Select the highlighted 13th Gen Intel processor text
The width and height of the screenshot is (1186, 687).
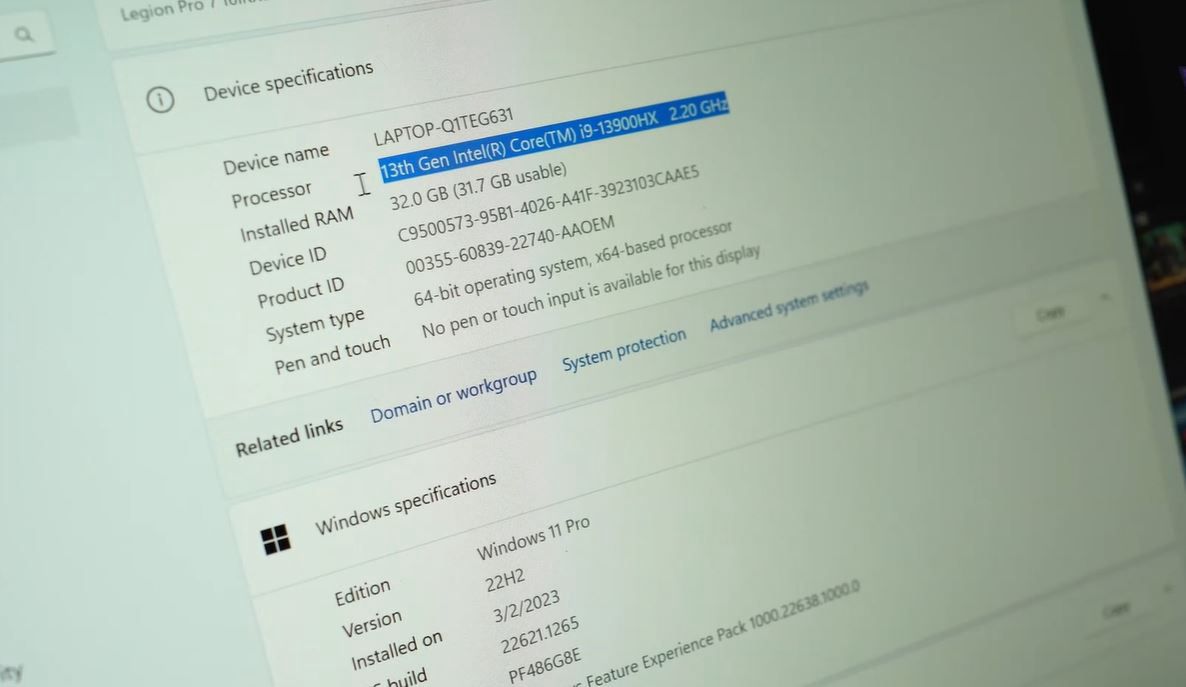coord(554,138)
